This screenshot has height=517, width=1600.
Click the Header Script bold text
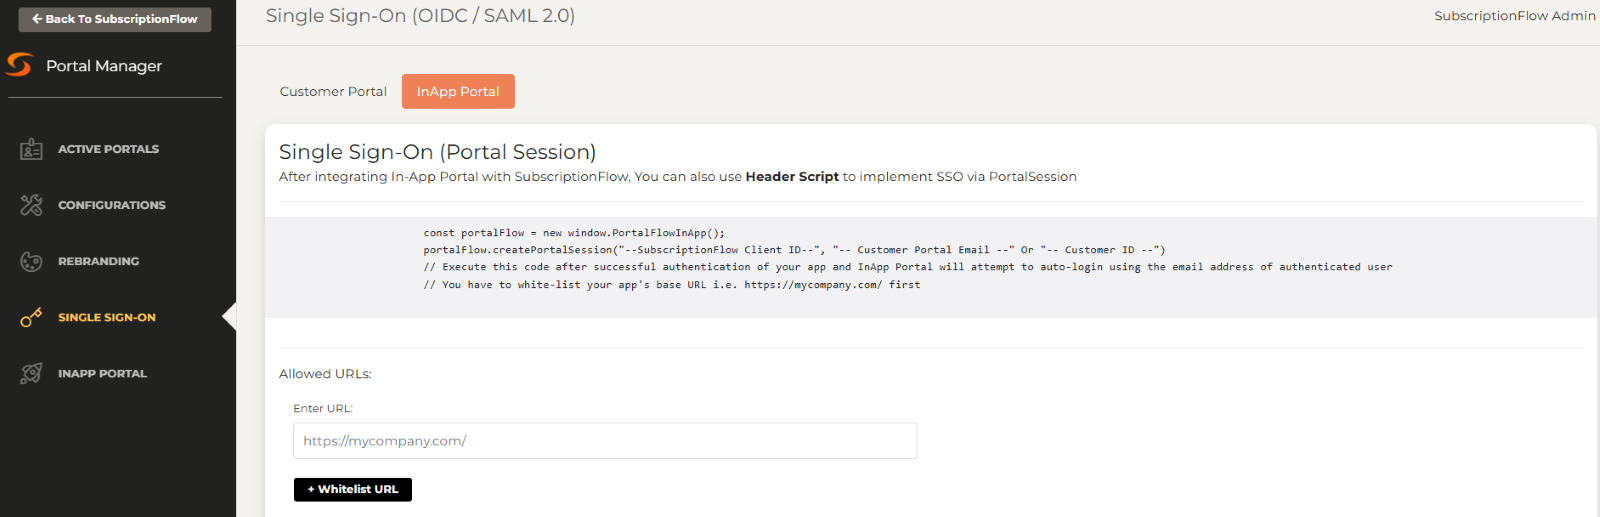coord(792,177)
